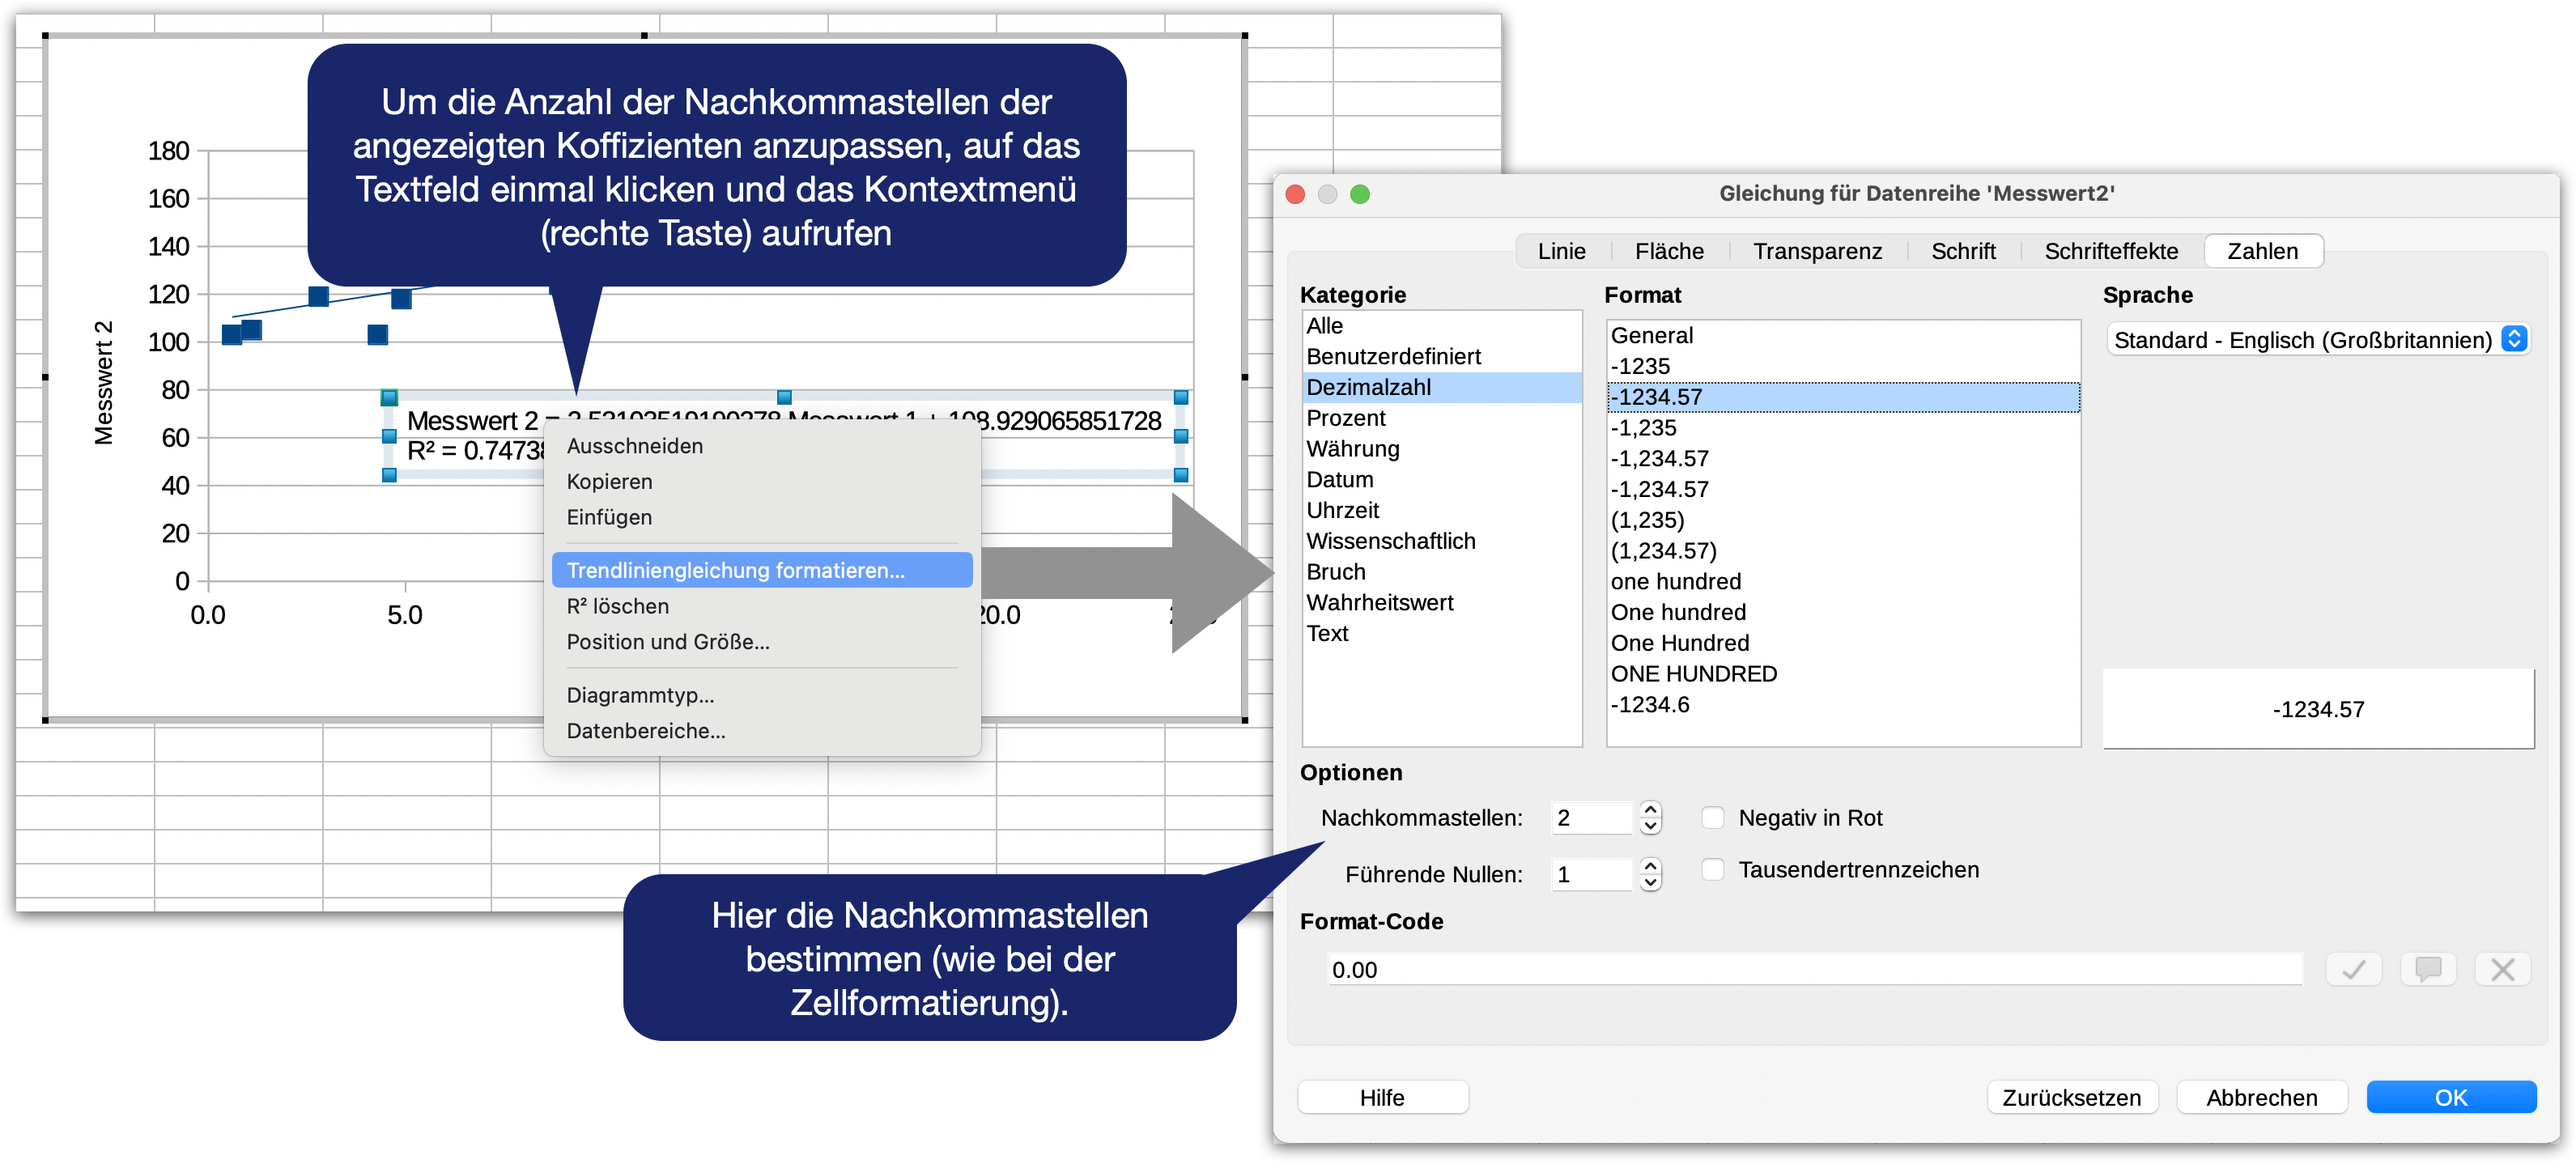The height and width of the screenshot is (1164, 2576).
Task: Select the Wissenschaftlich category
Action: point(1390,541)
